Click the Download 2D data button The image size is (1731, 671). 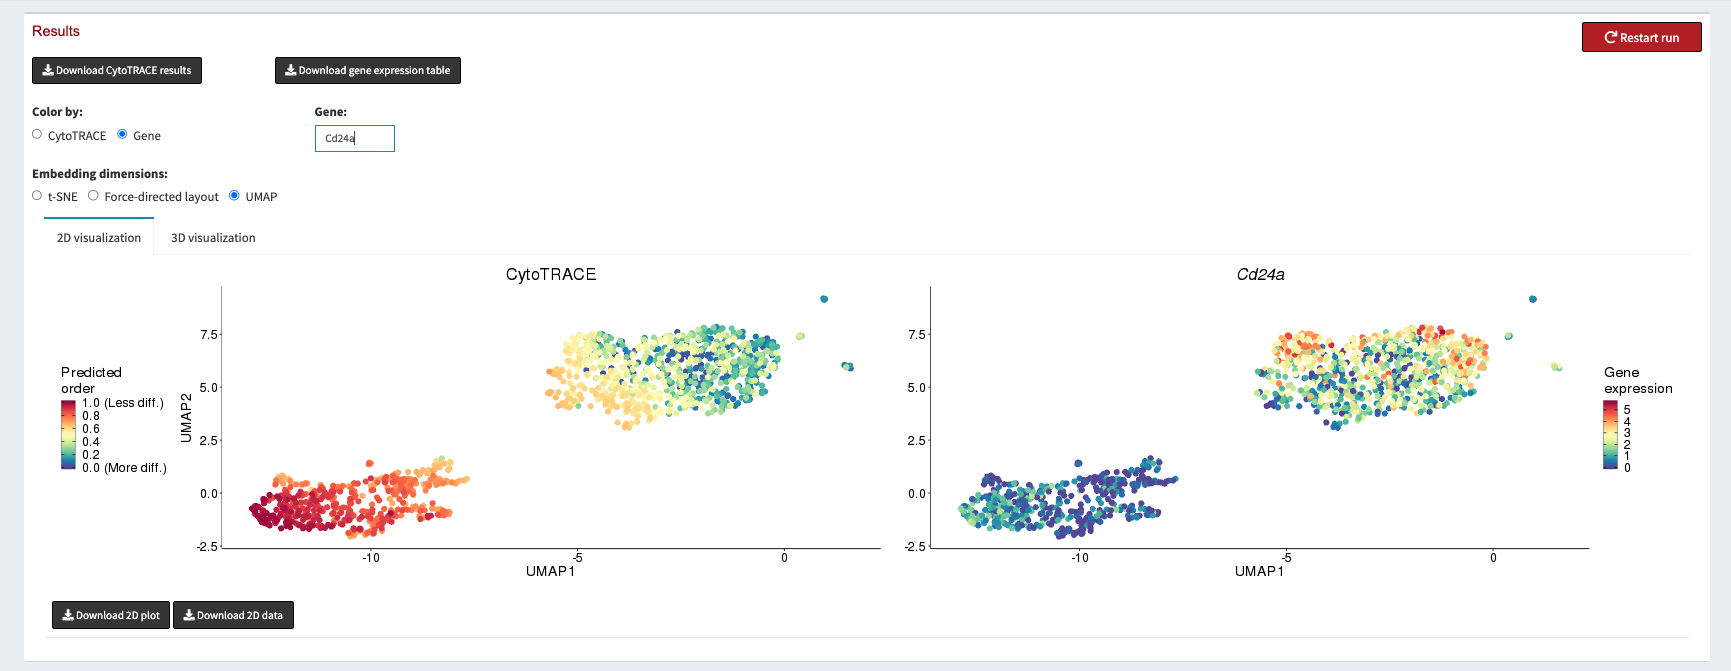coord(233,615)
